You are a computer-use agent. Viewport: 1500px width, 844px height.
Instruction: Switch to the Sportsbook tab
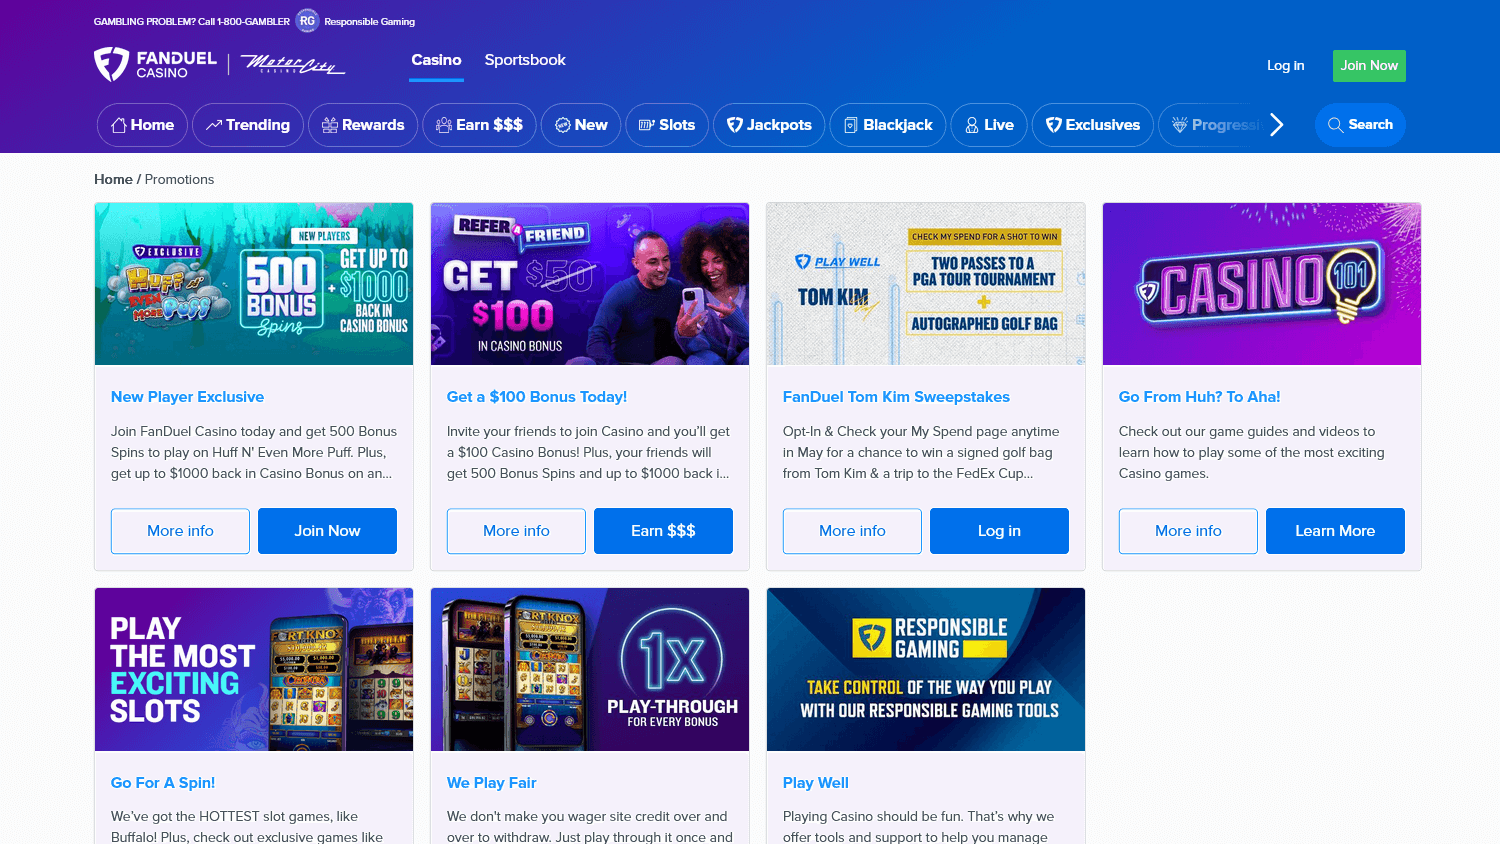click(525, 59)
